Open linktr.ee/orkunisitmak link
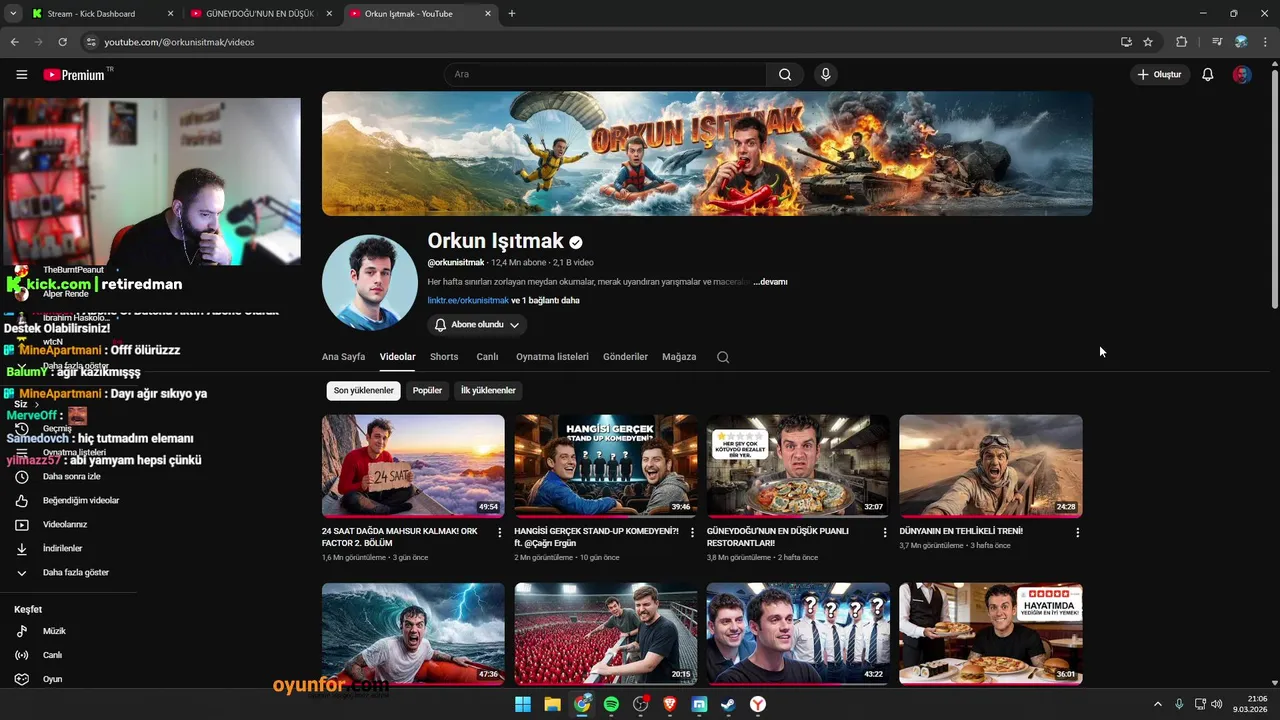 (x=468, y=300)
